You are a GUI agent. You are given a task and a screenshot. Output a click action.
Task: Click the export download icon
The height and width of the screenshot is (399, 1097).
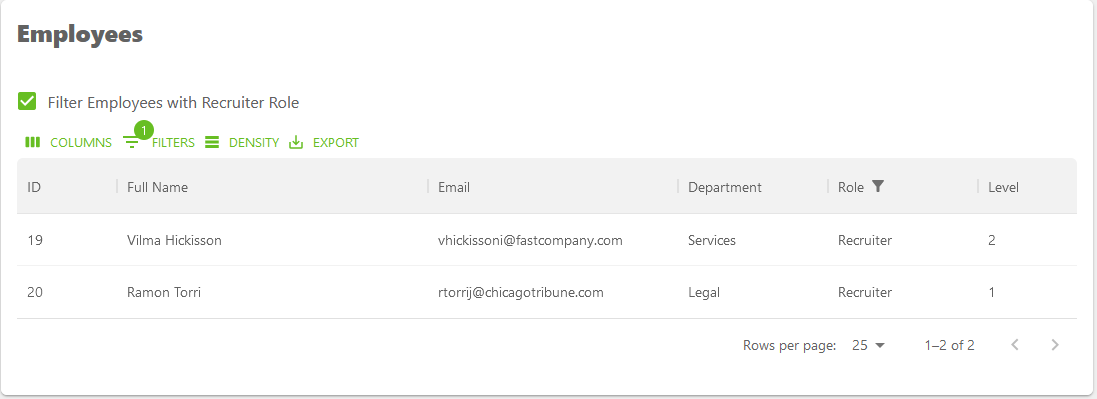click(296, 142)
